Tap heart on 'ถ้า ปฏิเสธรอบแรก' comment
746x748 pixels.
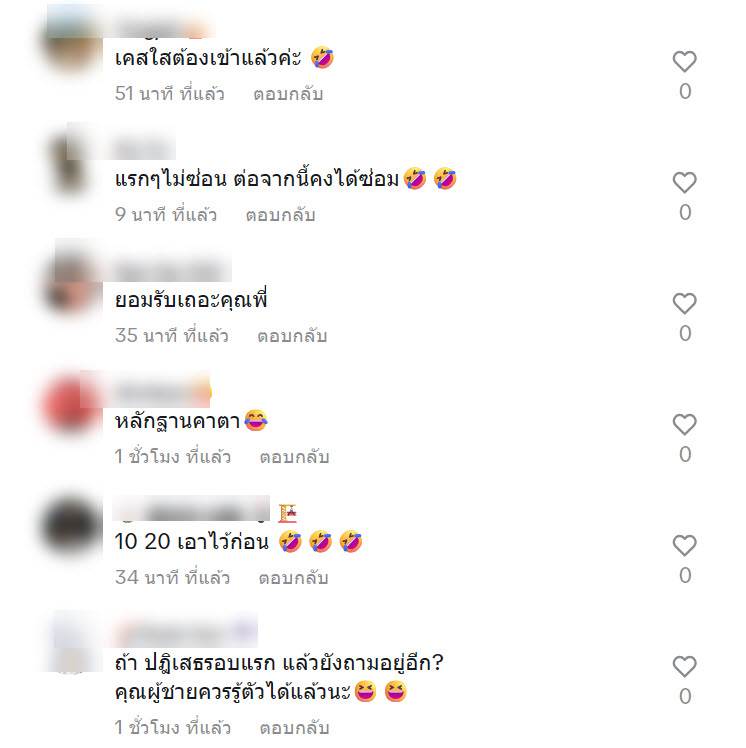[x=684, y=666]
